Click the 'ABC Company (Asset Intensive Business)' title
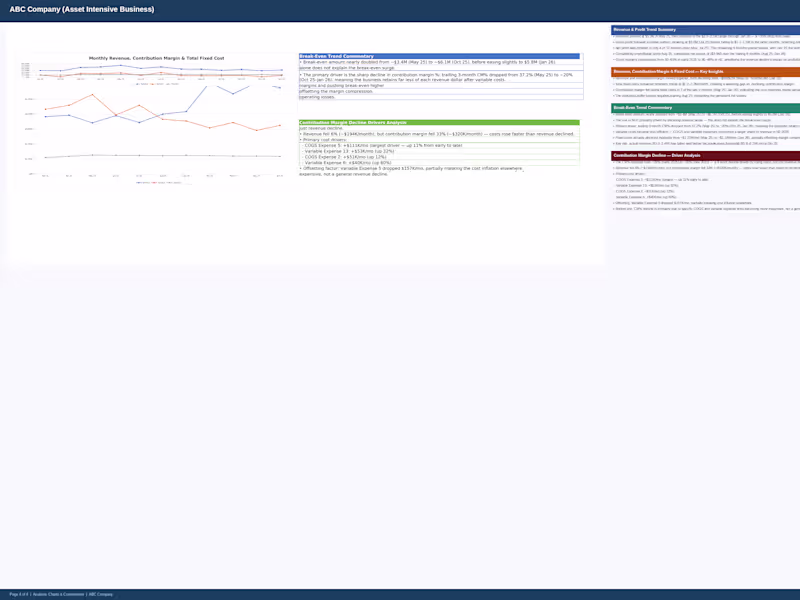The width and height of the screenshot is (800, 600). (x=82, y=9)
